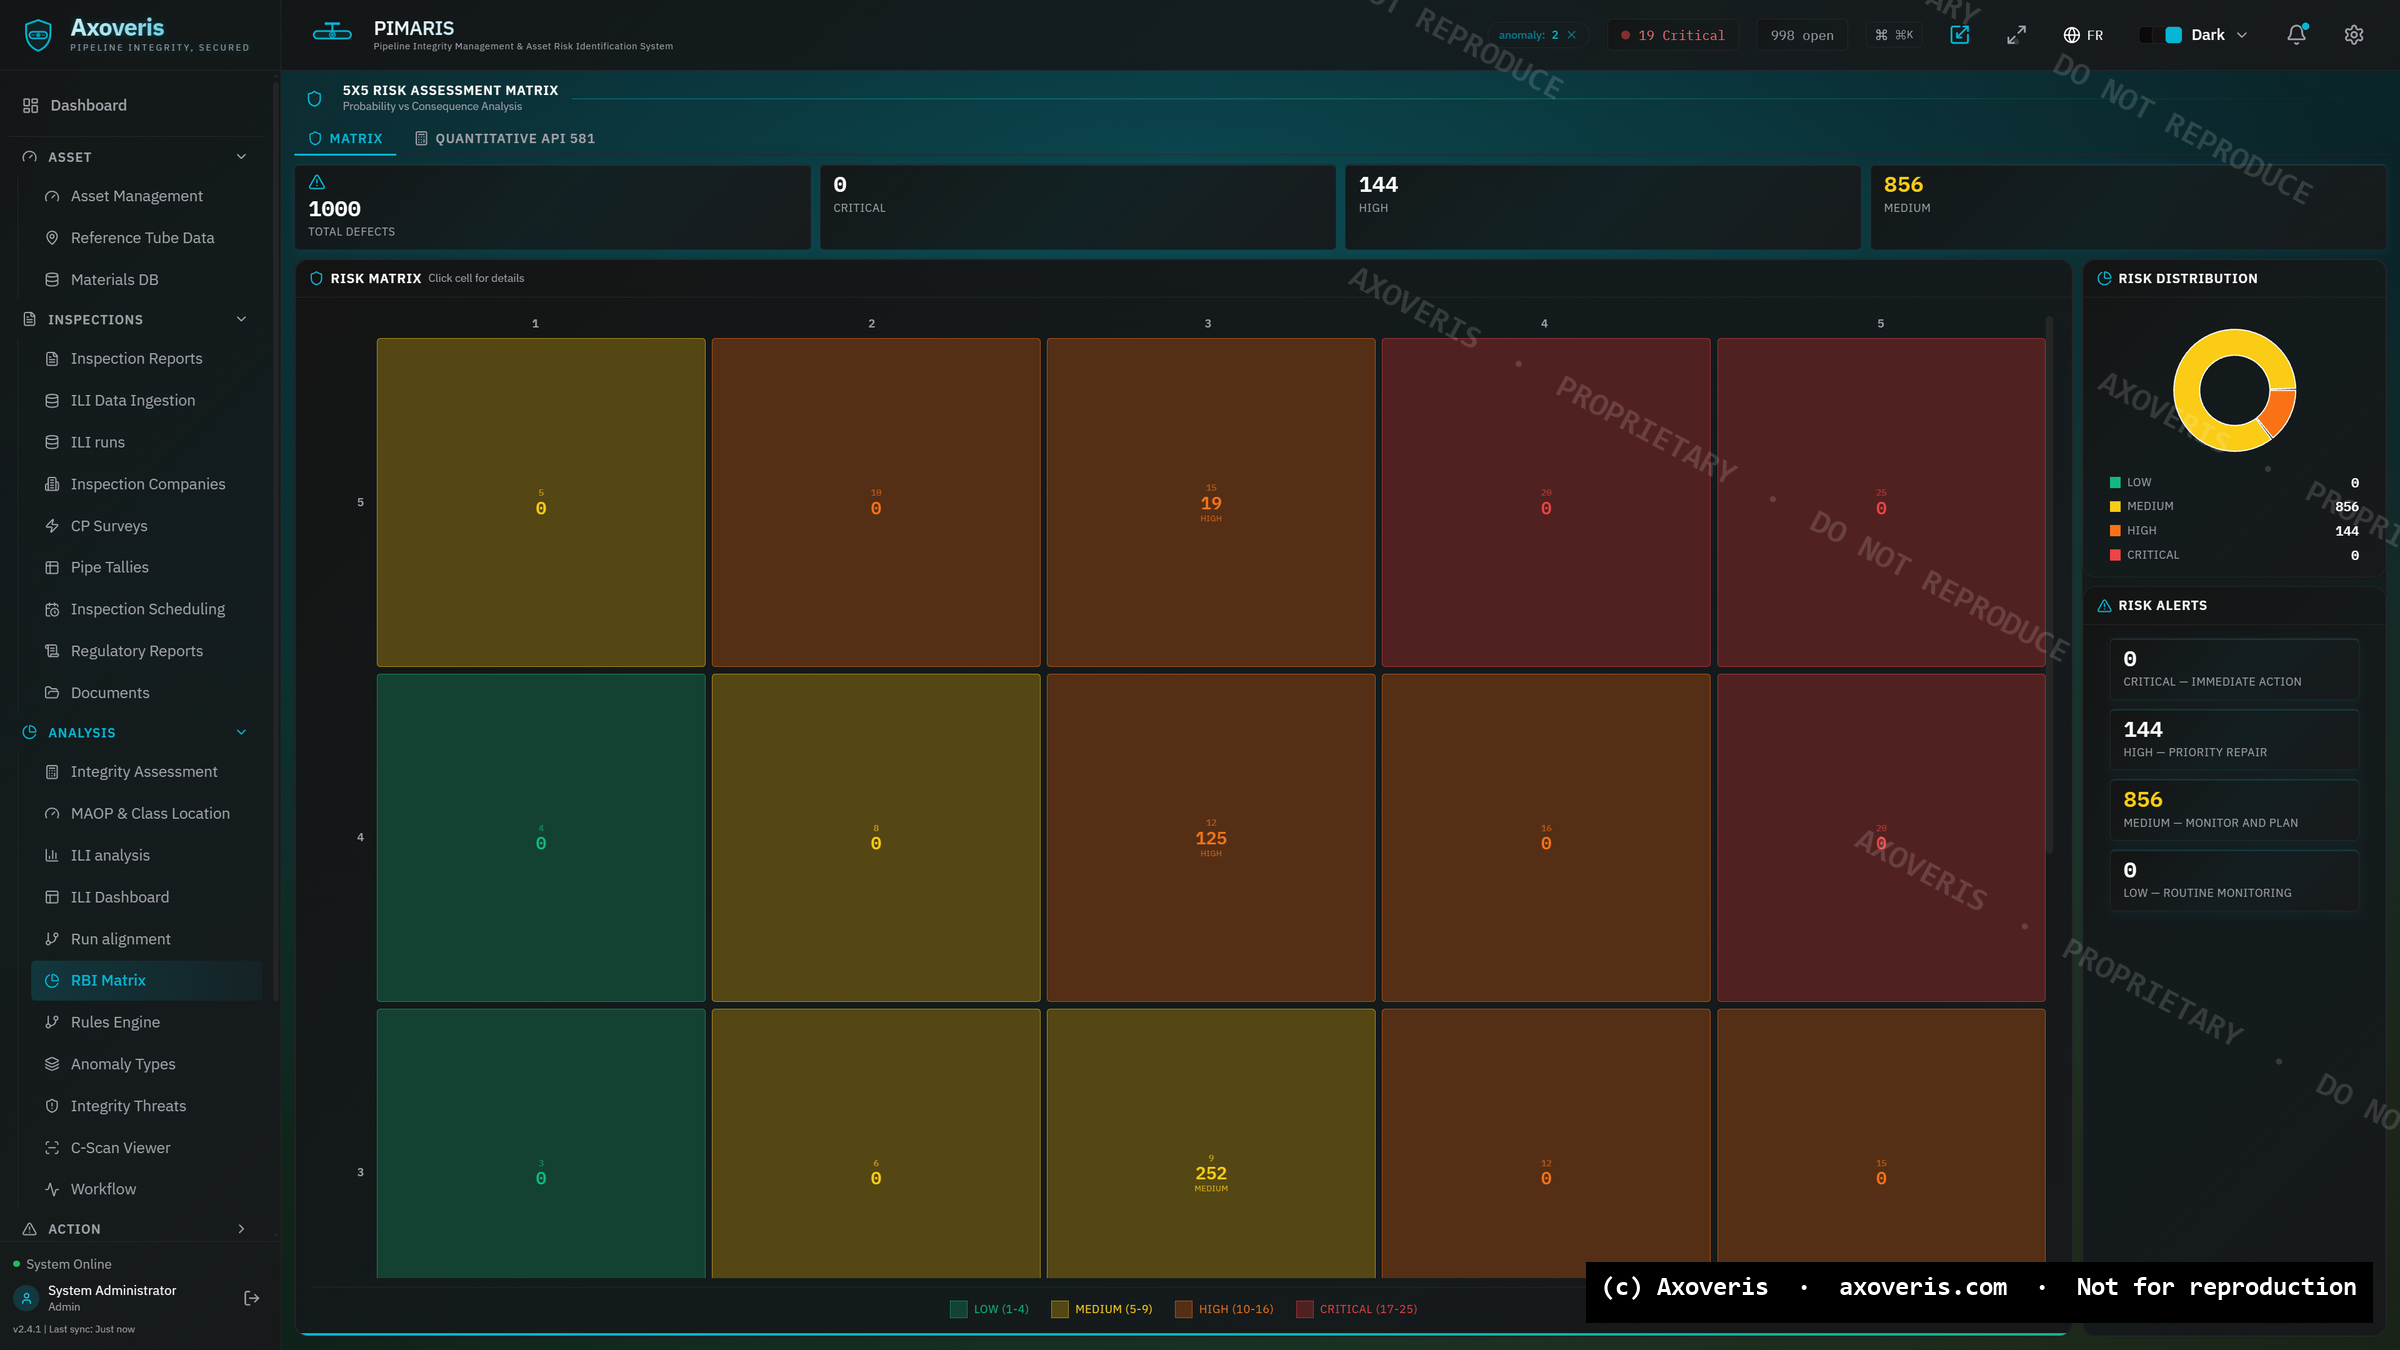Open the ⌘K command palette button
2400x1350 pixels.
1894,35
